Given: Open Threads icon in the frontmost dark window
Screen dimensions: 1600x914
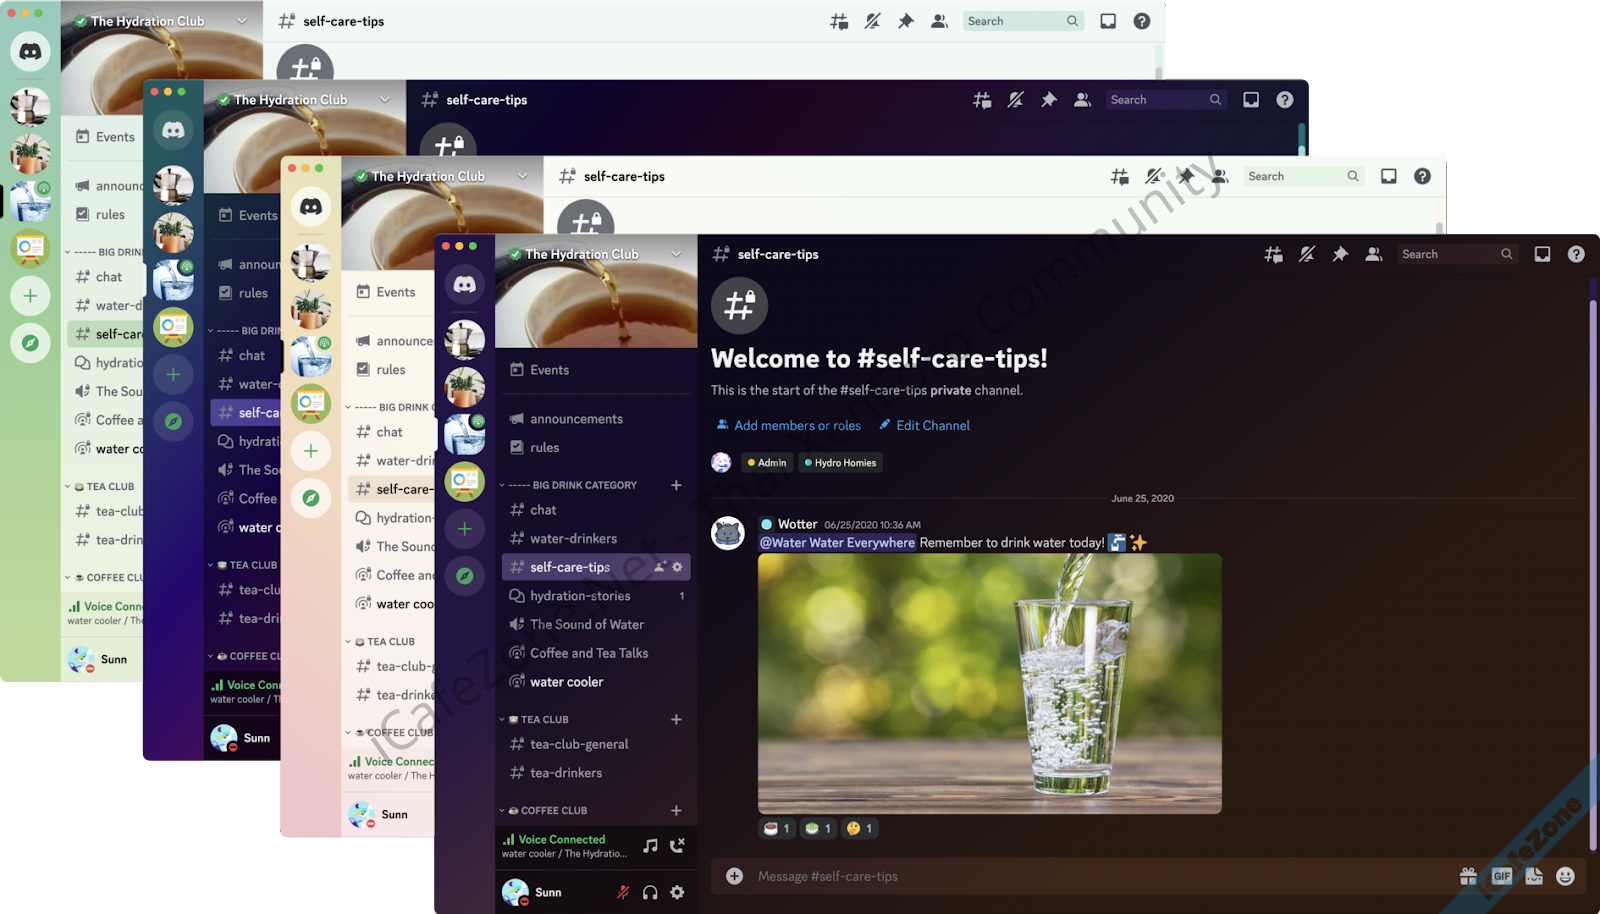Looking at the screenshot, I should pos(1273,255).
